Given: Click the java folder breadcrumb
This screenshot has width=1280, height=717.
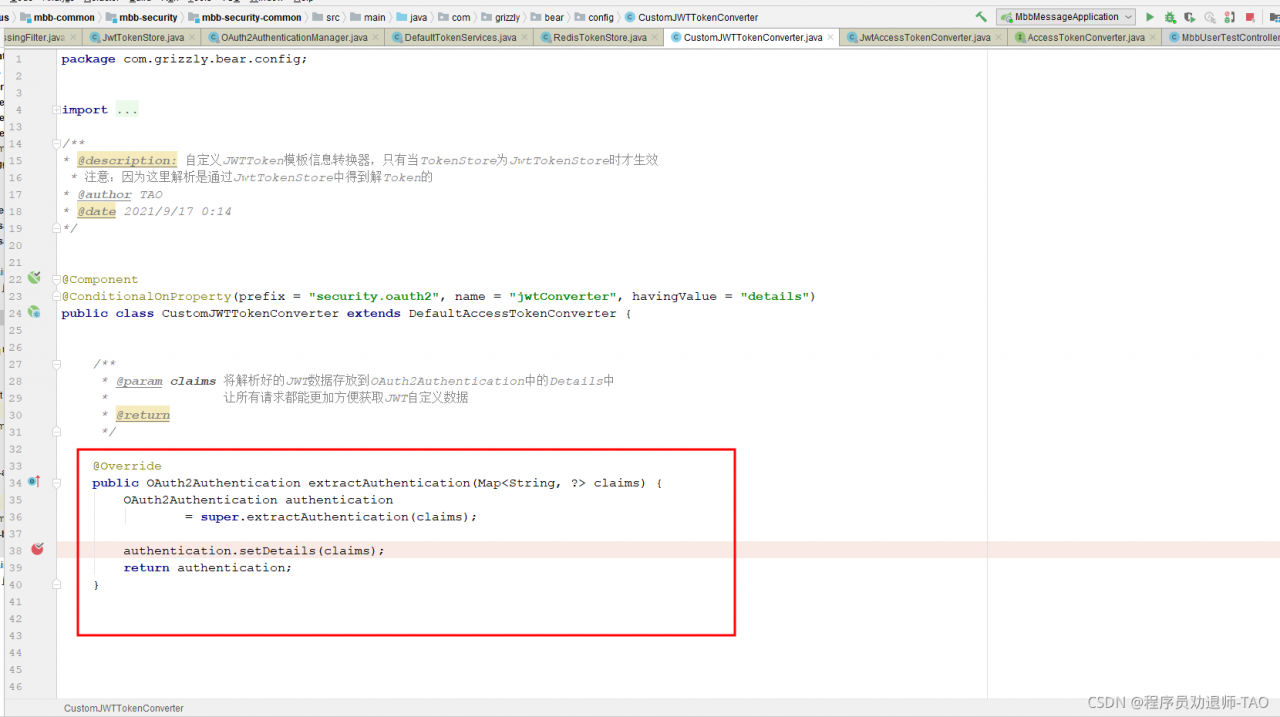Looking at the screenshot, I should point(411,17).
